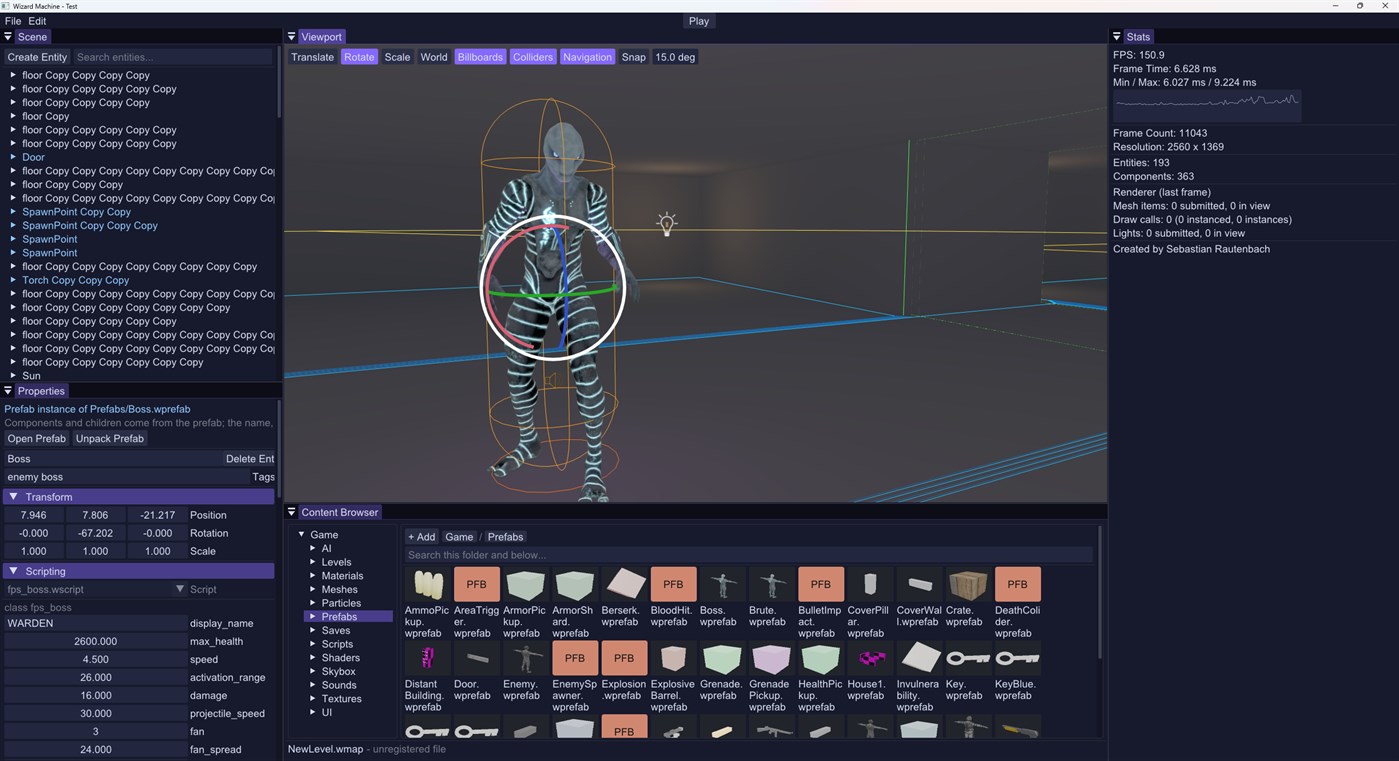Select the Berserk.wprefab asset
This screenshot has width=1399, height=761.
pos(624,585)
